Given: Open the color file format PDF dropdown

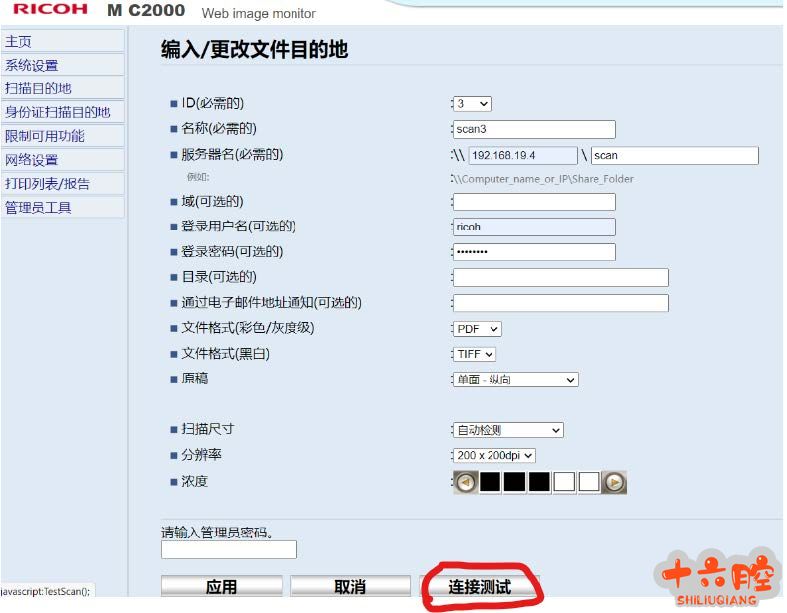Looking at the screenshot, I should tap(477, 329).
